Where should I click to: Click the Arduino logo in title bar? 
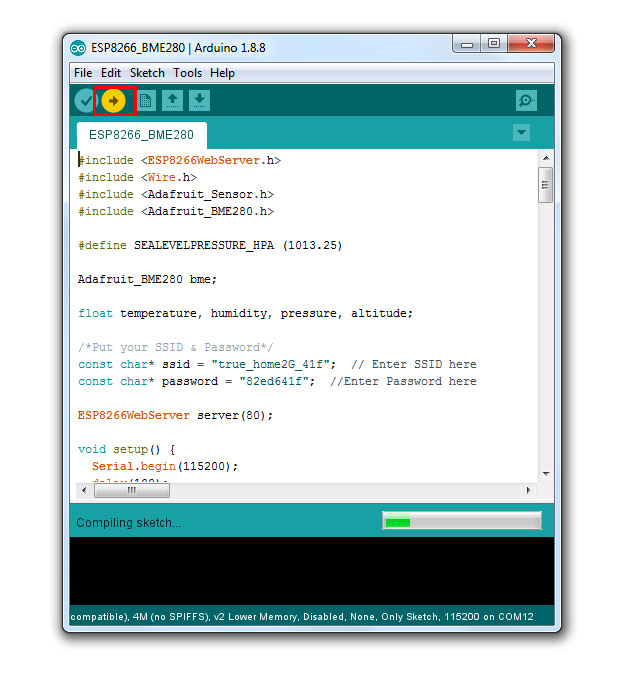78,48
